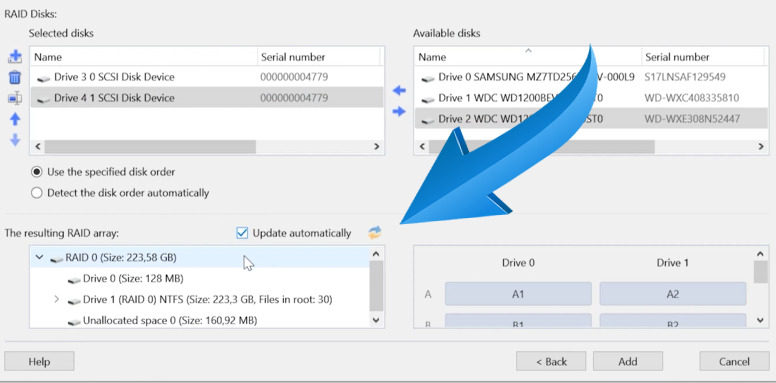
Task: Click RAID array tree scroll-down arrow
Action: coord(376,320)
